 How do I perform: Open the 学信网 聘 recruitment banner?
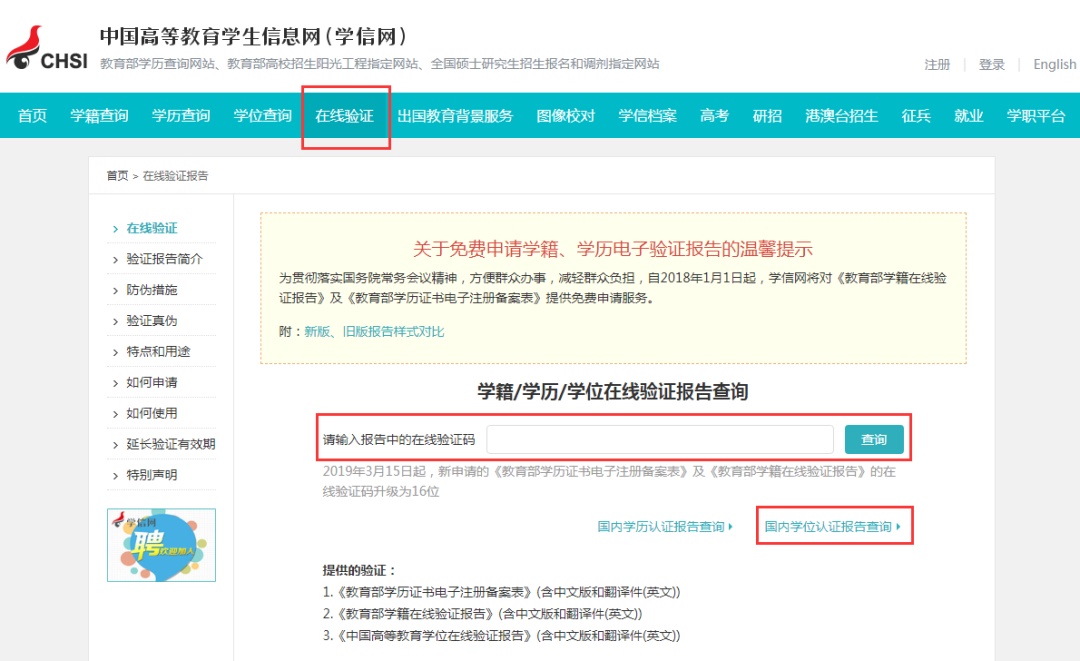[x=161, y=545]
